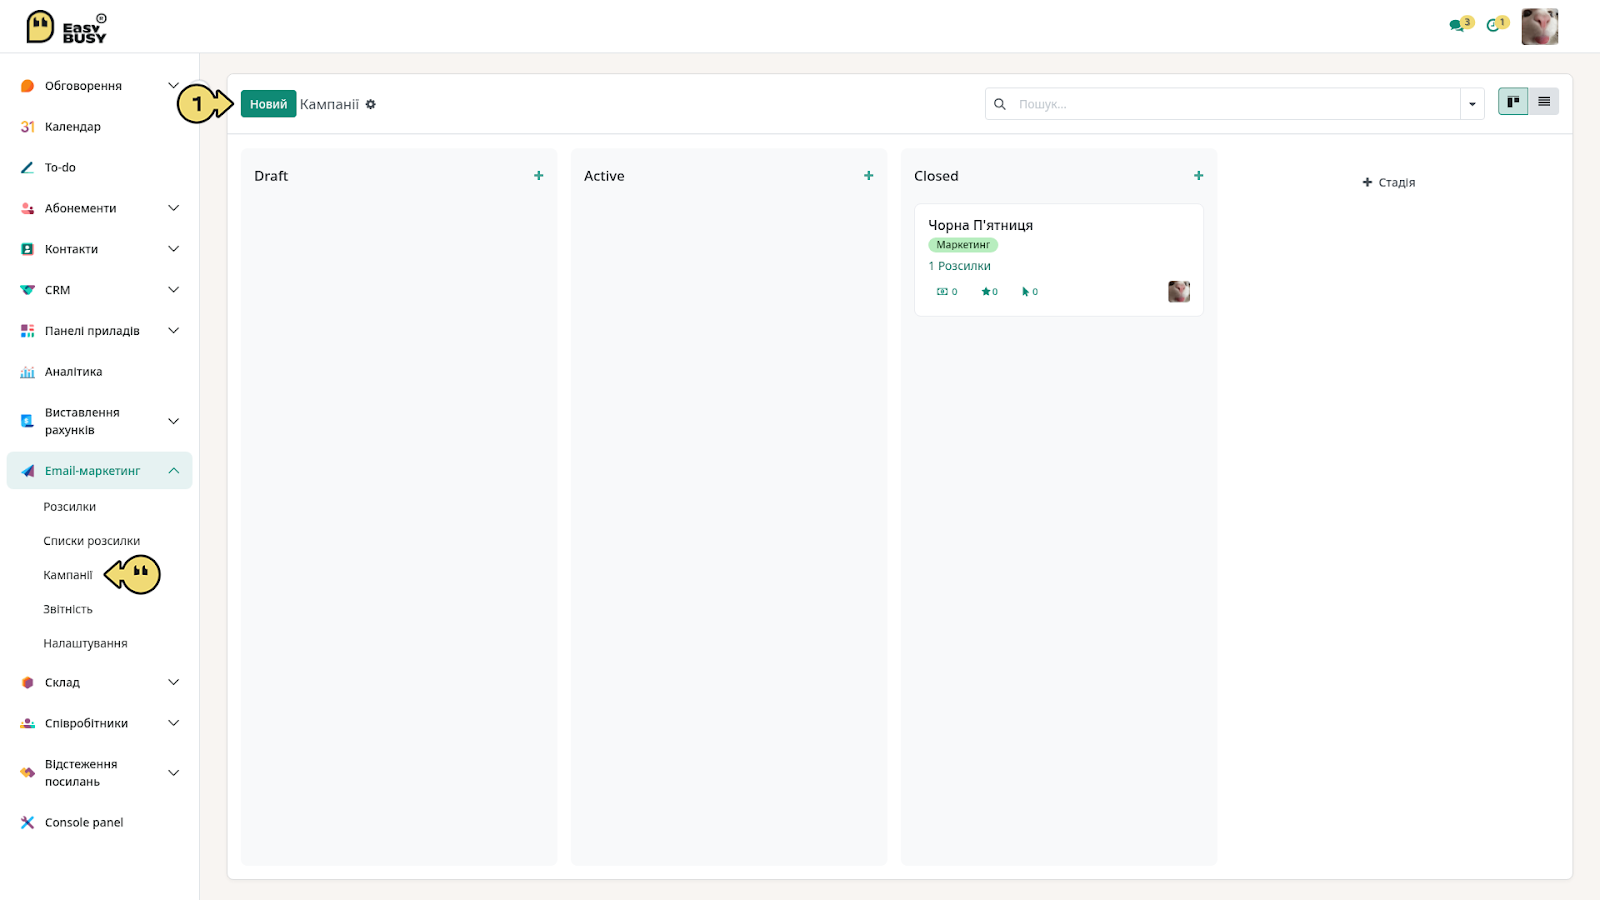Click the Співробітники sidebar icon

pyautogui.click(x=27, y=723)
